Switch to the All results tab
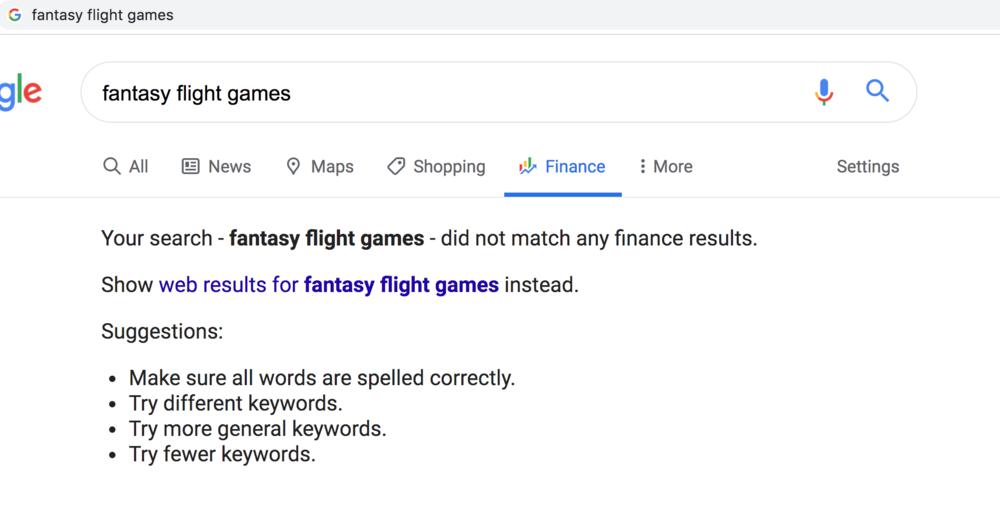Viewport: 1000px width, 510px height. [138, 167]
